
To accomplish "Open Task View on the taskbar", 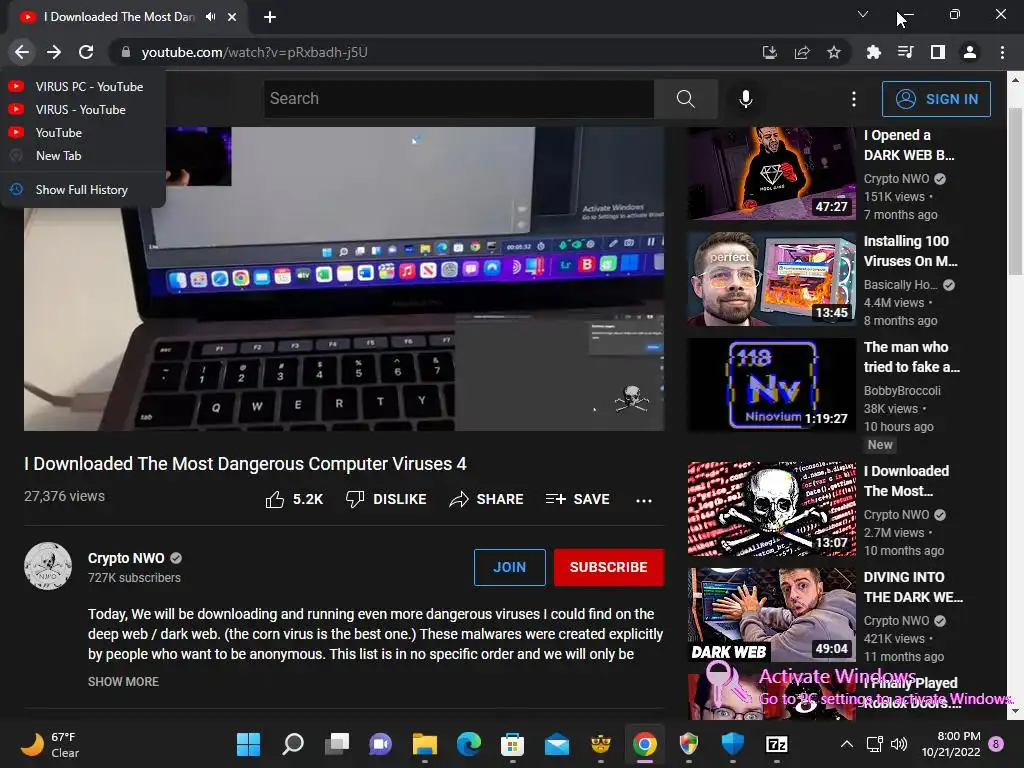I will [x=337, y=744].
